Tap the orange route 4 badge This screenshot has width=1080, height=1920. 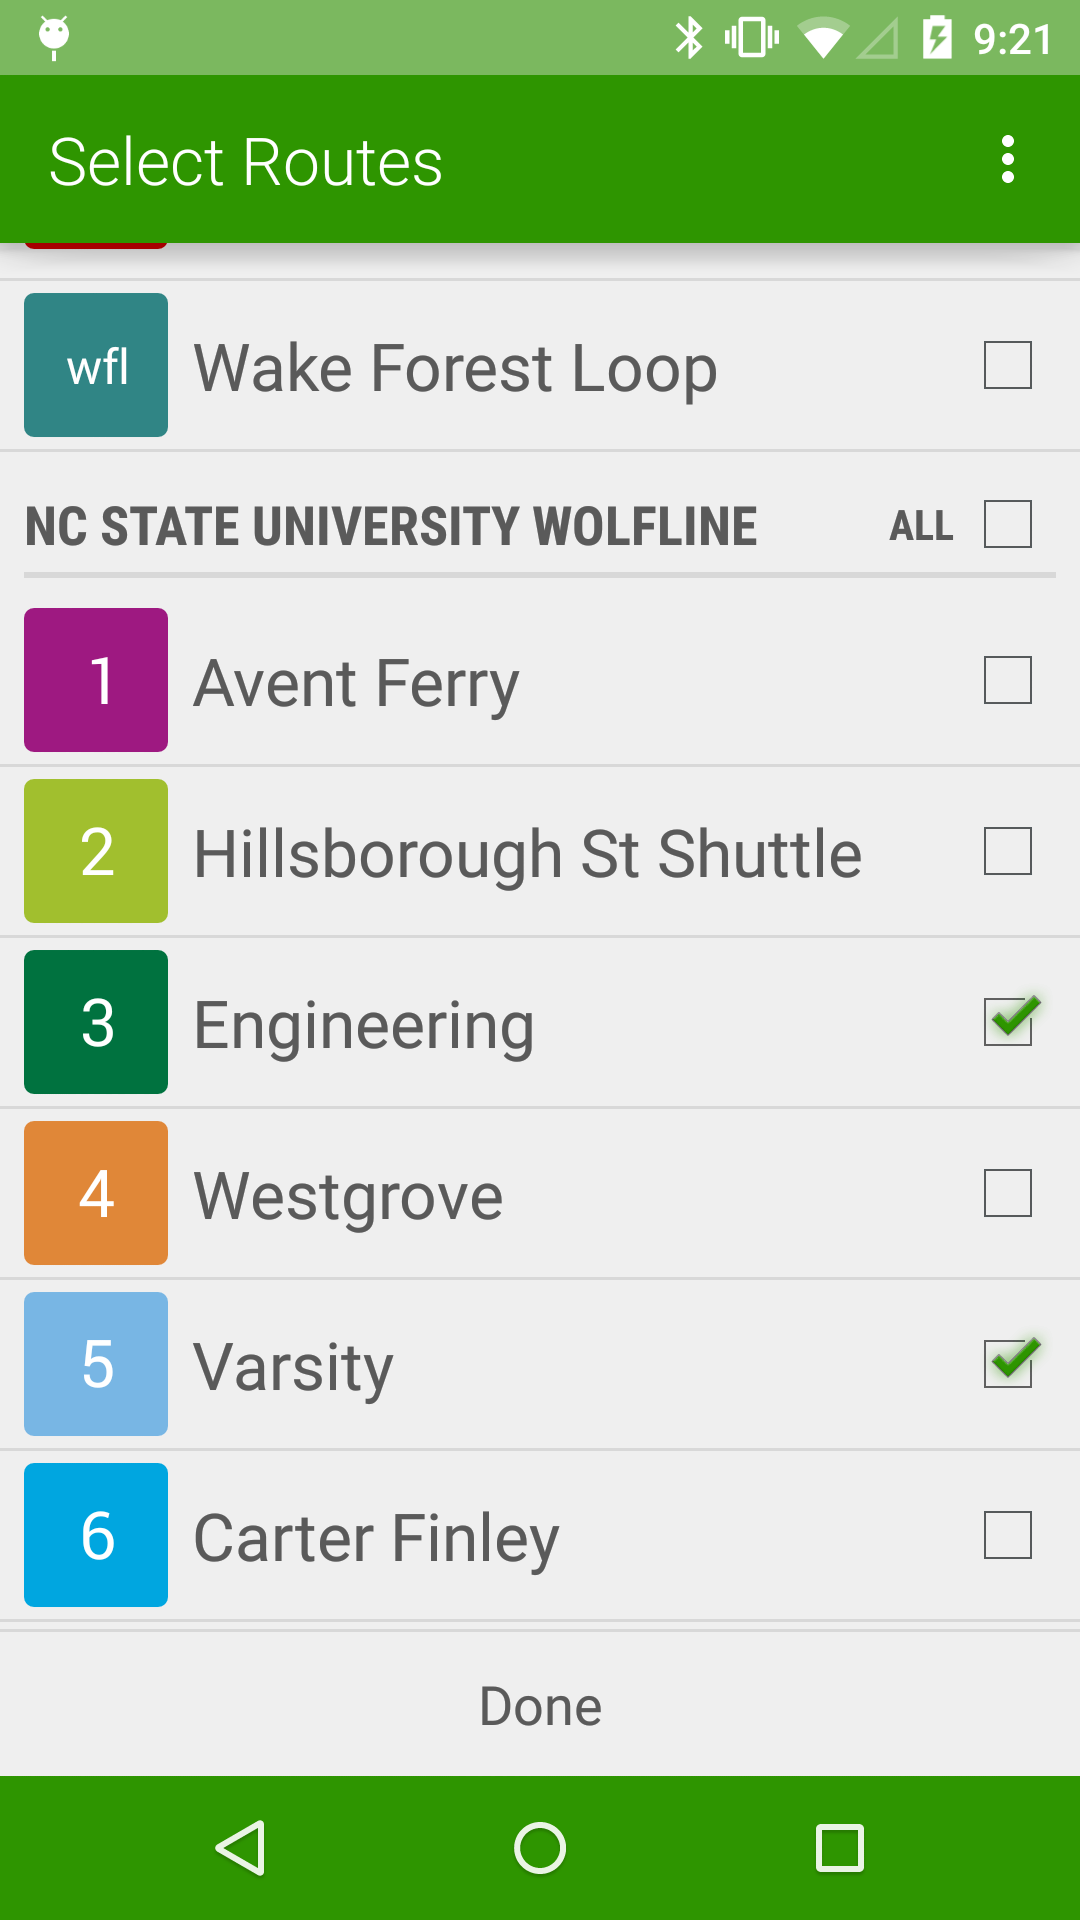pos(96,1193)
